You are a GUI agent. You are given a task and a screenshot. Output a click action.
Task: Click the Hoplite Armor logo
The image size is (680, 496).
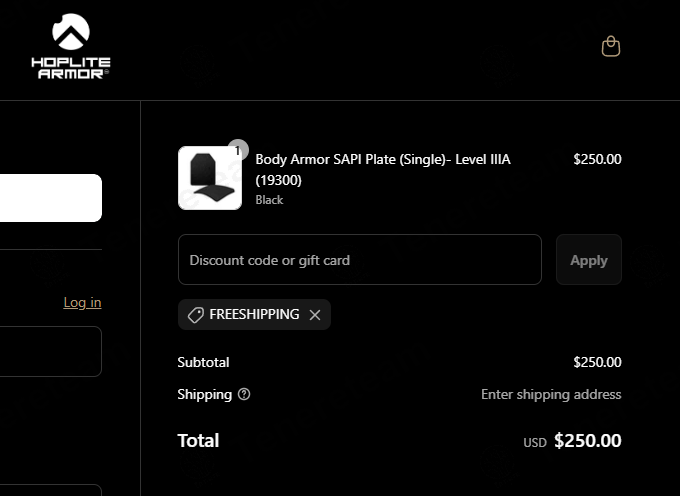(x=70, y=46)
